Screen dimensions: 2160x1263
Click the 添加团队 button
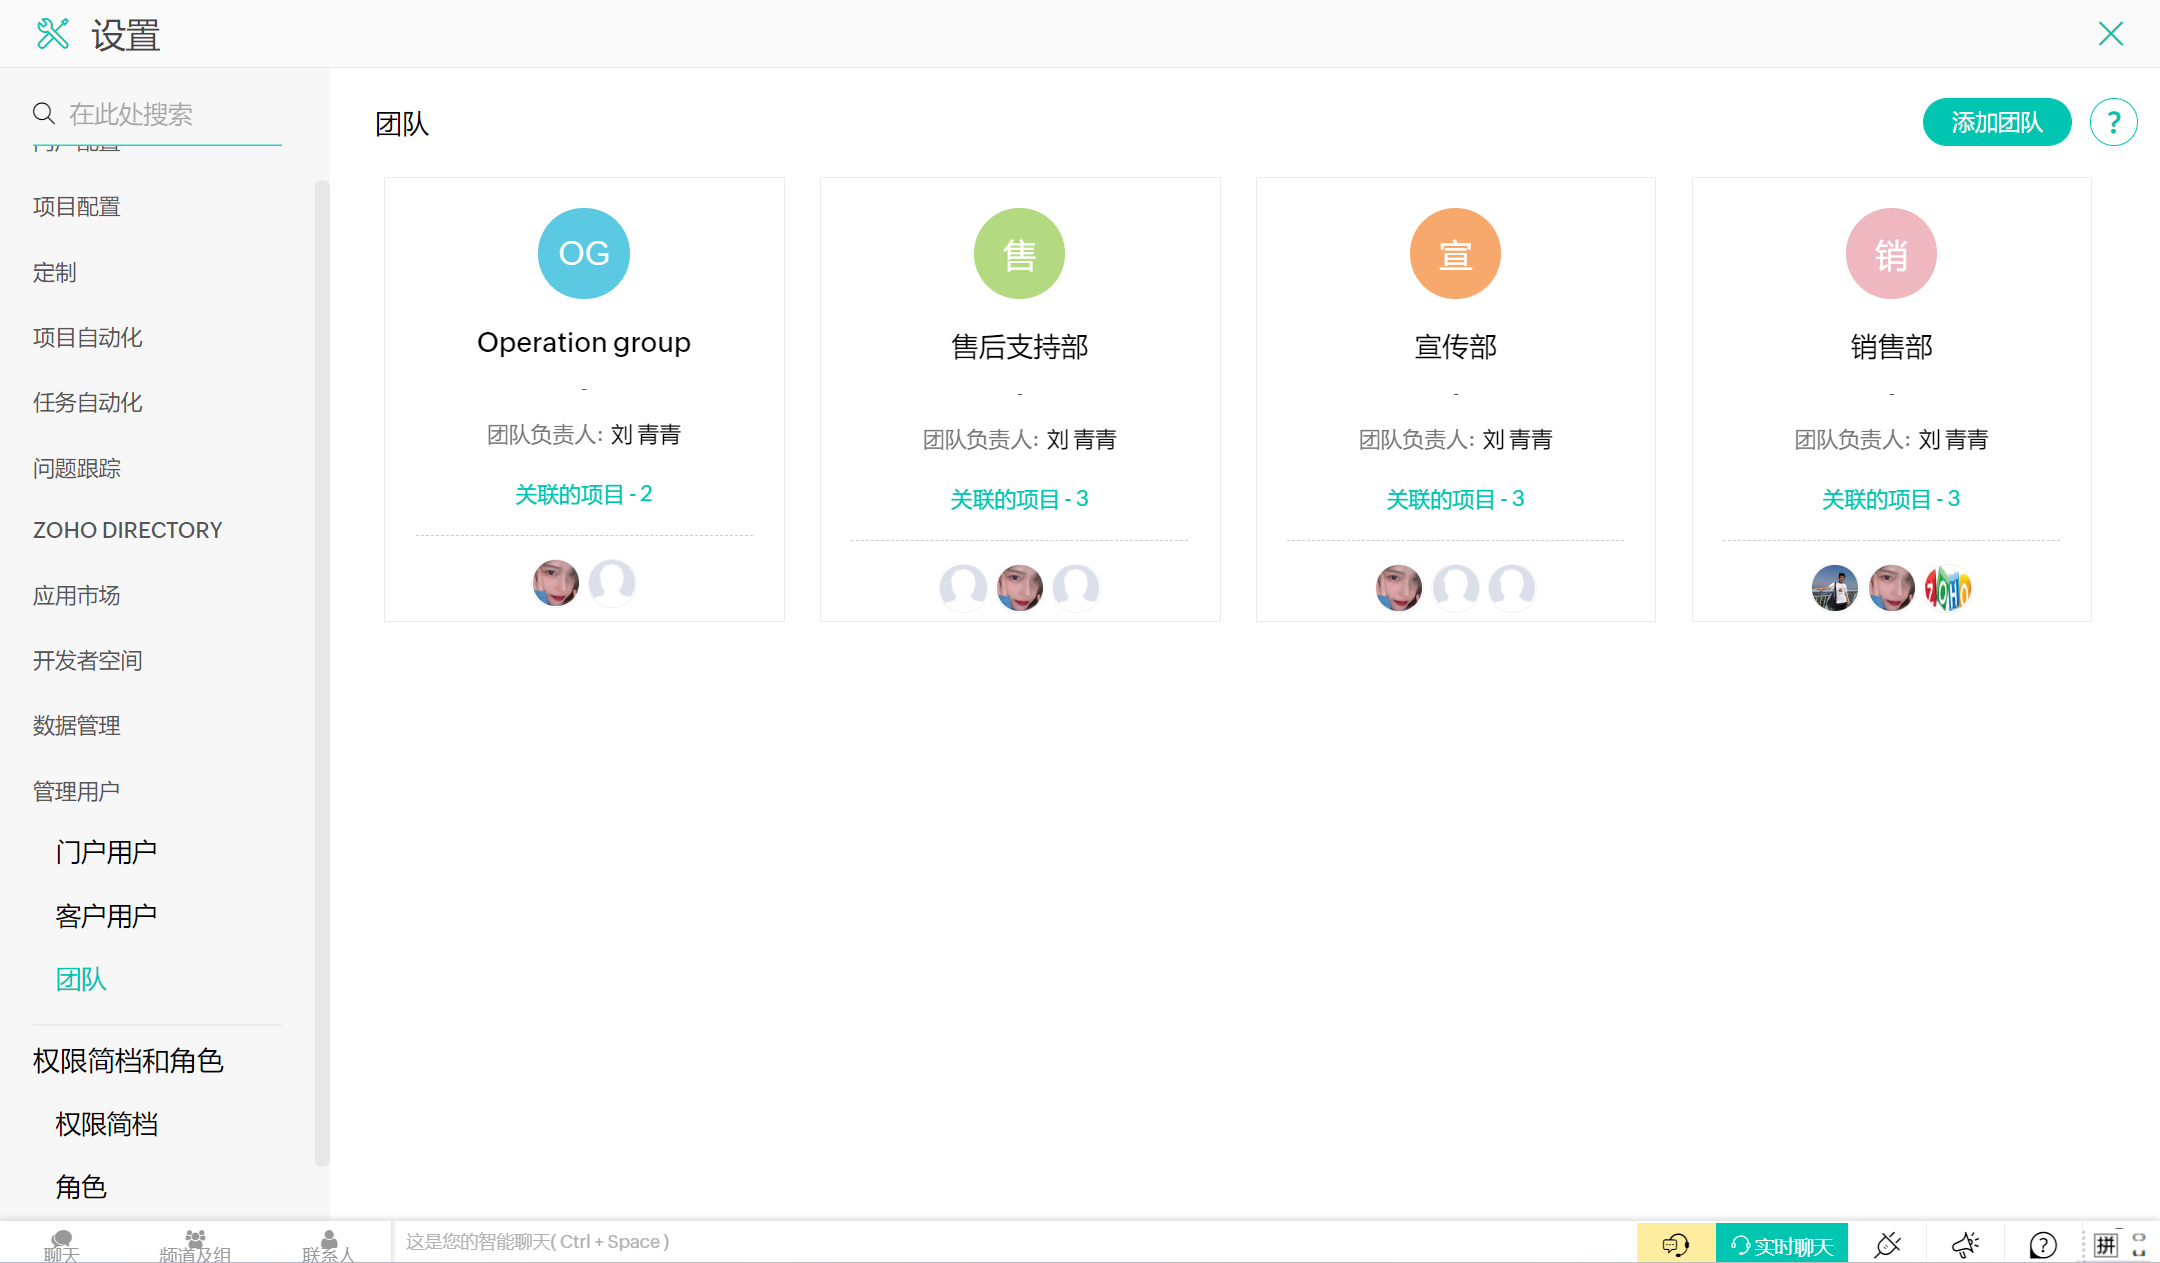pos(1996,122)
